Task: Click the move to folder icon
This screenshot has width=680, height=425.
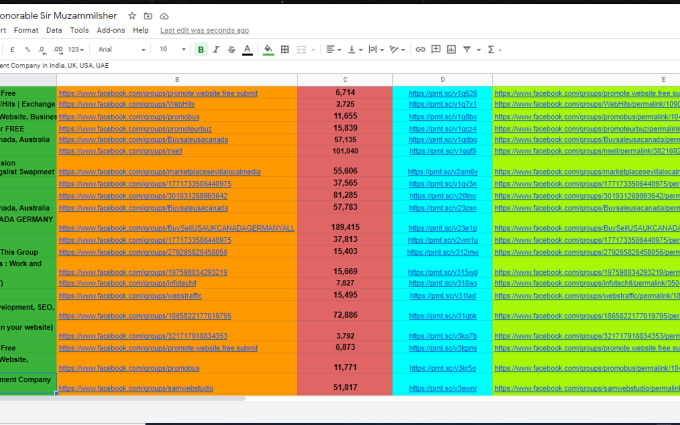Action: point(148,16)
